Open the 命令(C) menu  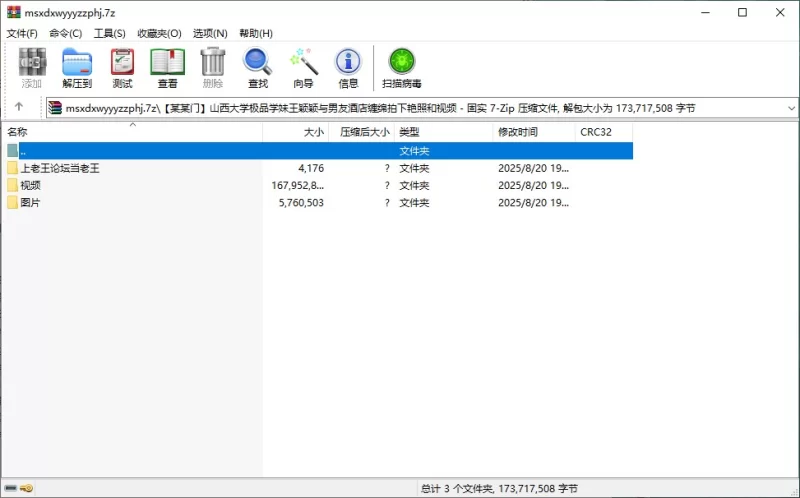click(x=65, y=34)
